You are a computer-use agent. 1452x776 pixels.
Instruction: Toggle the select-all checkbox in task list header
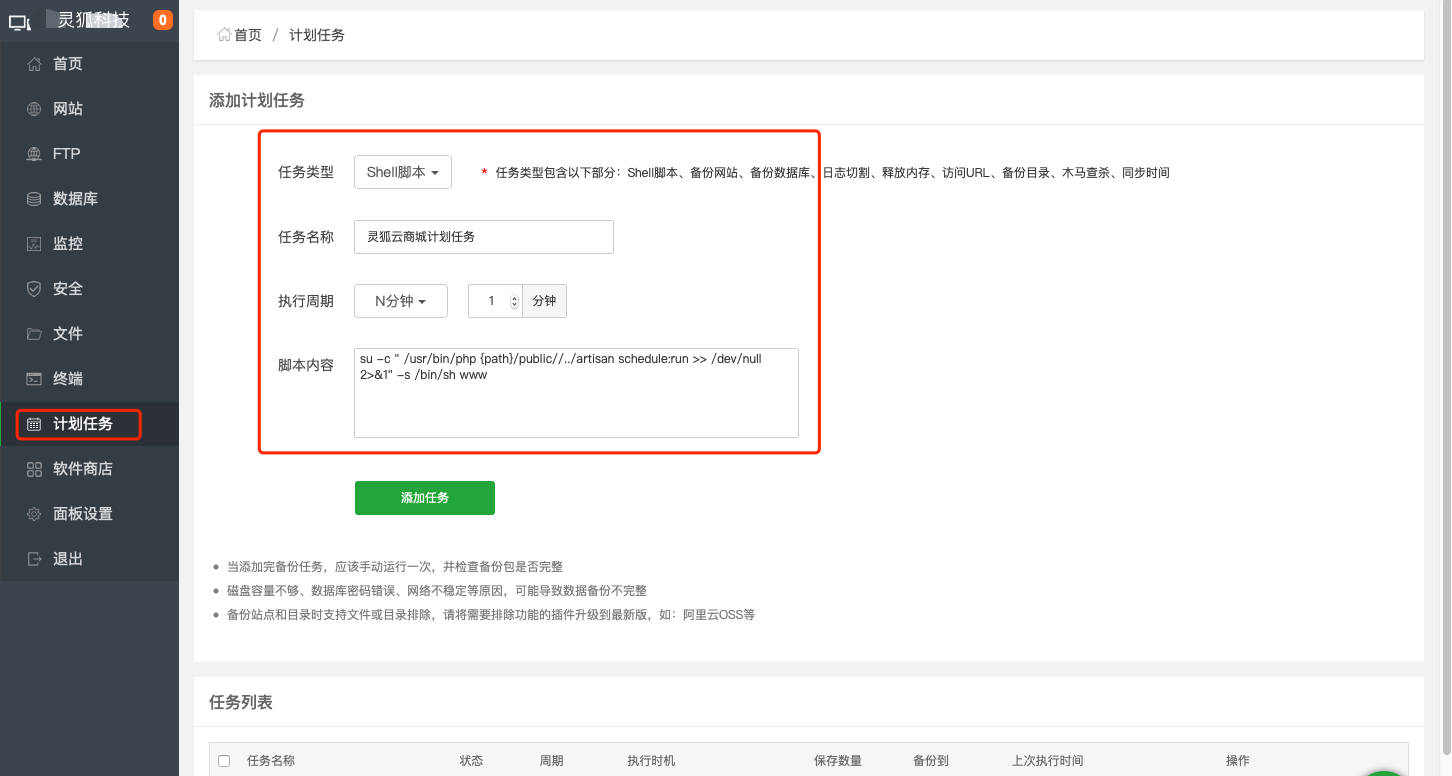point(224,761)
